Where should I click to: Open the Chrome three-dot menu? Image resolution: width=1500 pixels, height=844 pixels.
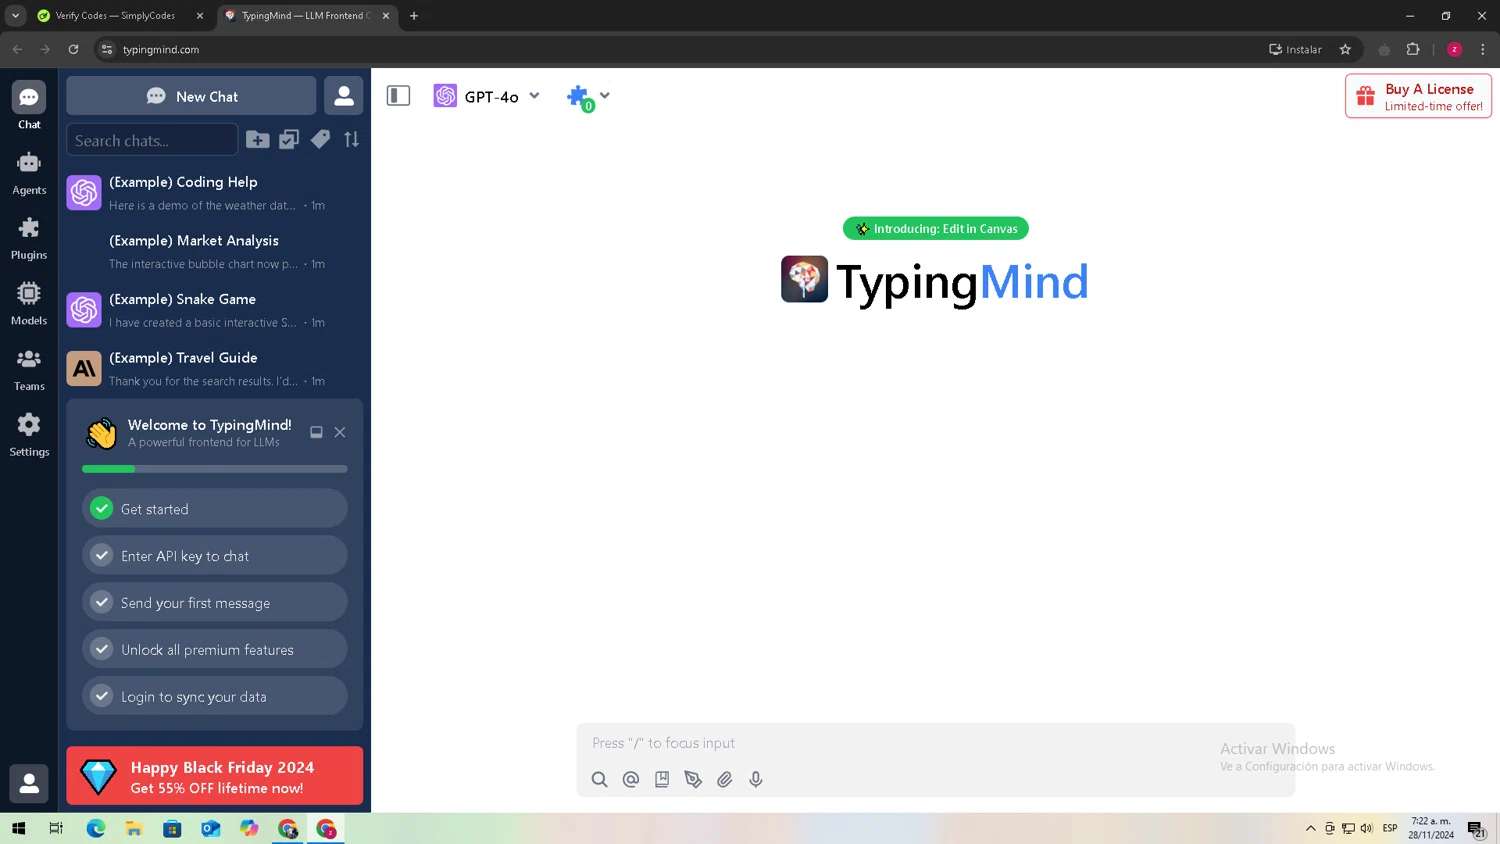pos(1483,49)
